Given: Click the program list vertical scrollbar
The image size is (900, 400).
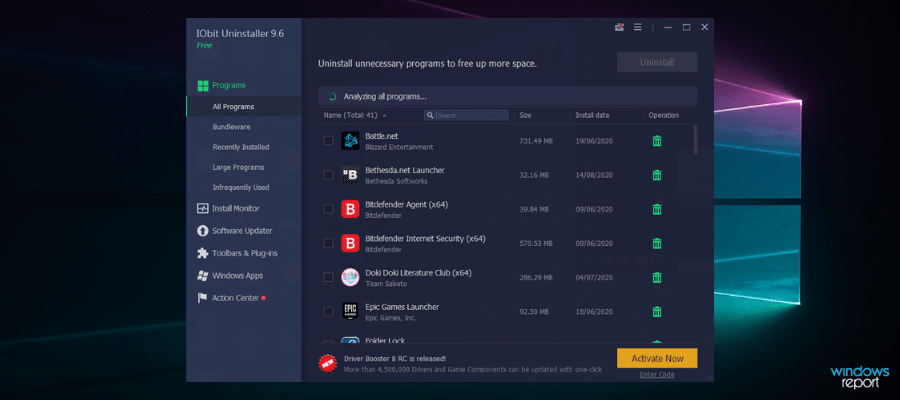Looking at the screenshot, I should coord(696,139).
